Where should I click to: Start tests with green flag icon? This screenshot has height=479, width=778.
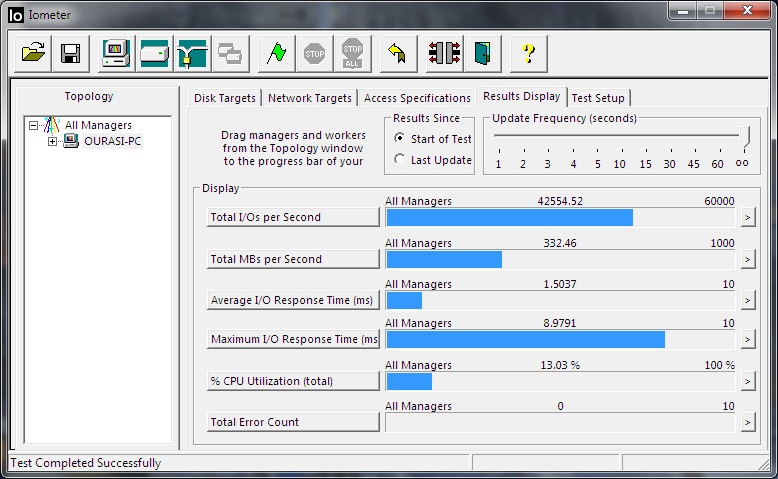pyautogui.click(x=276, y=53)
